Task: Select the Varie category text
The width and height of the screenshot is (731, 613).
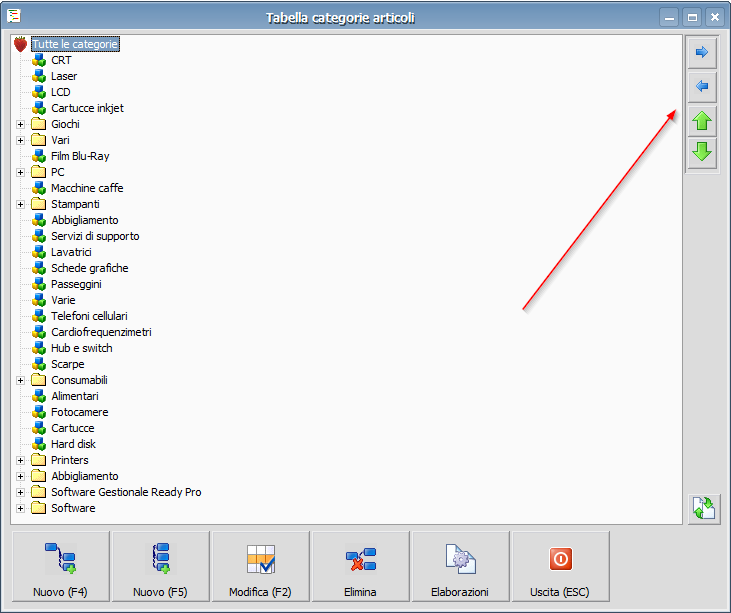Action: pos(63,300)
